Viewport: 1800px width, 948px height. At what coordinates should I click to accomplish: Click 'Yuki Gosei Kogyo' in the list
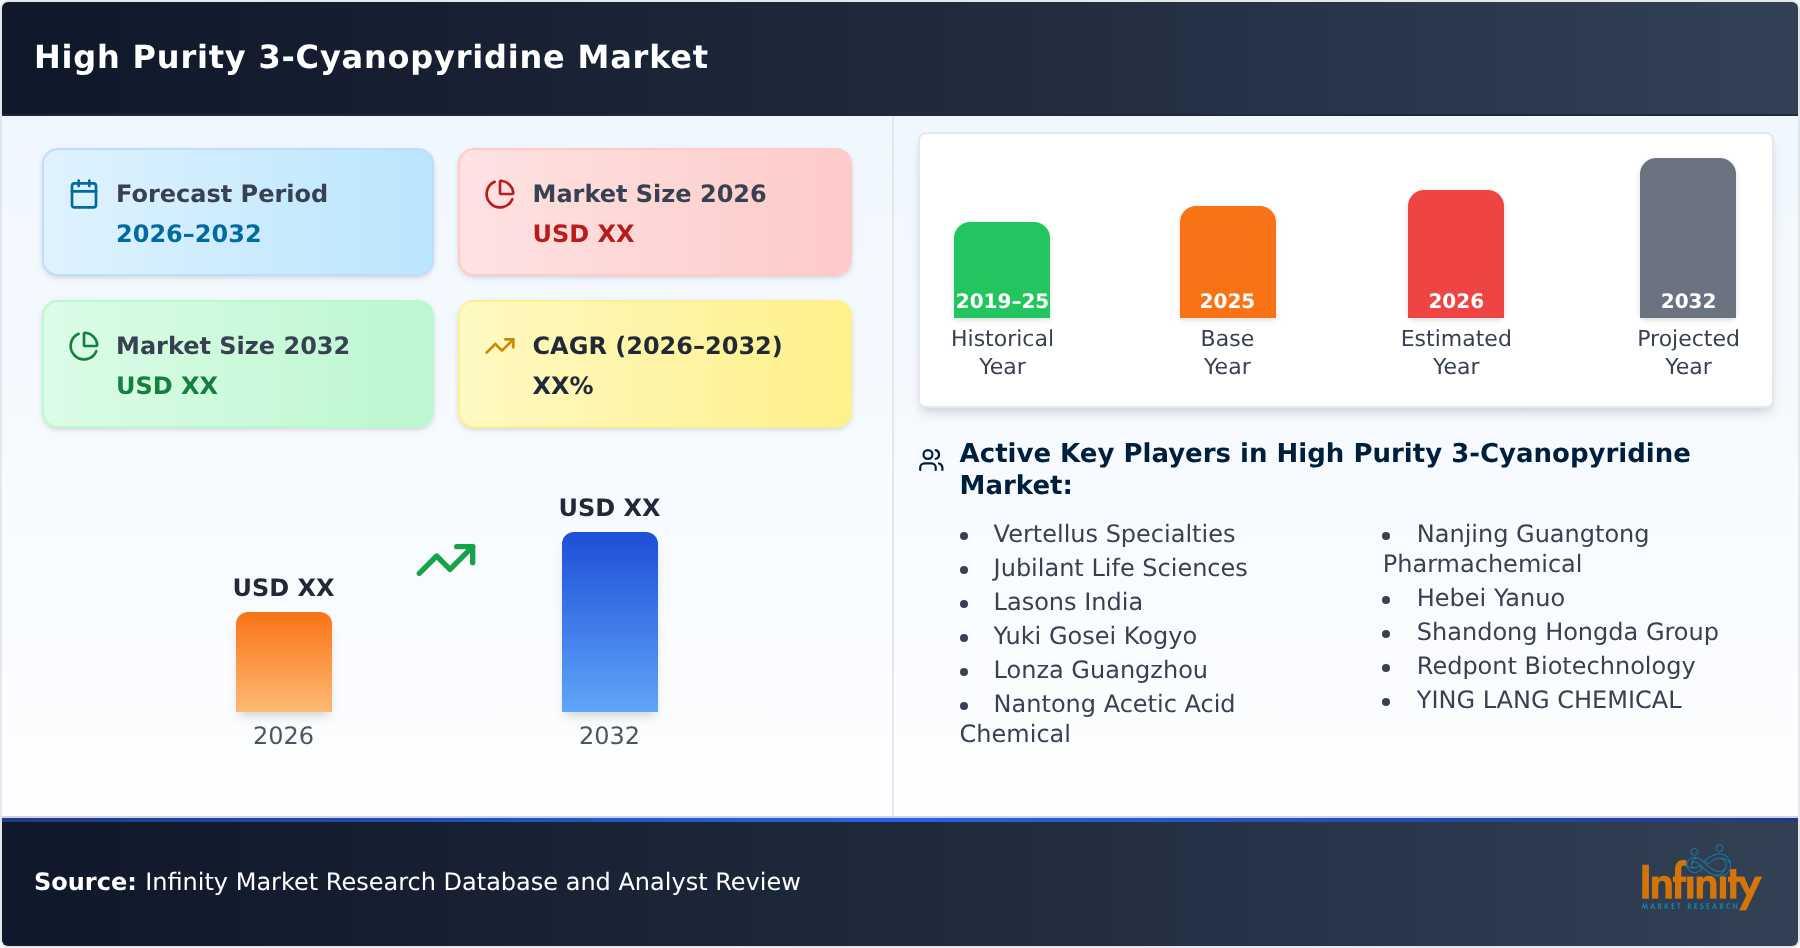(x=1095, y=636)
